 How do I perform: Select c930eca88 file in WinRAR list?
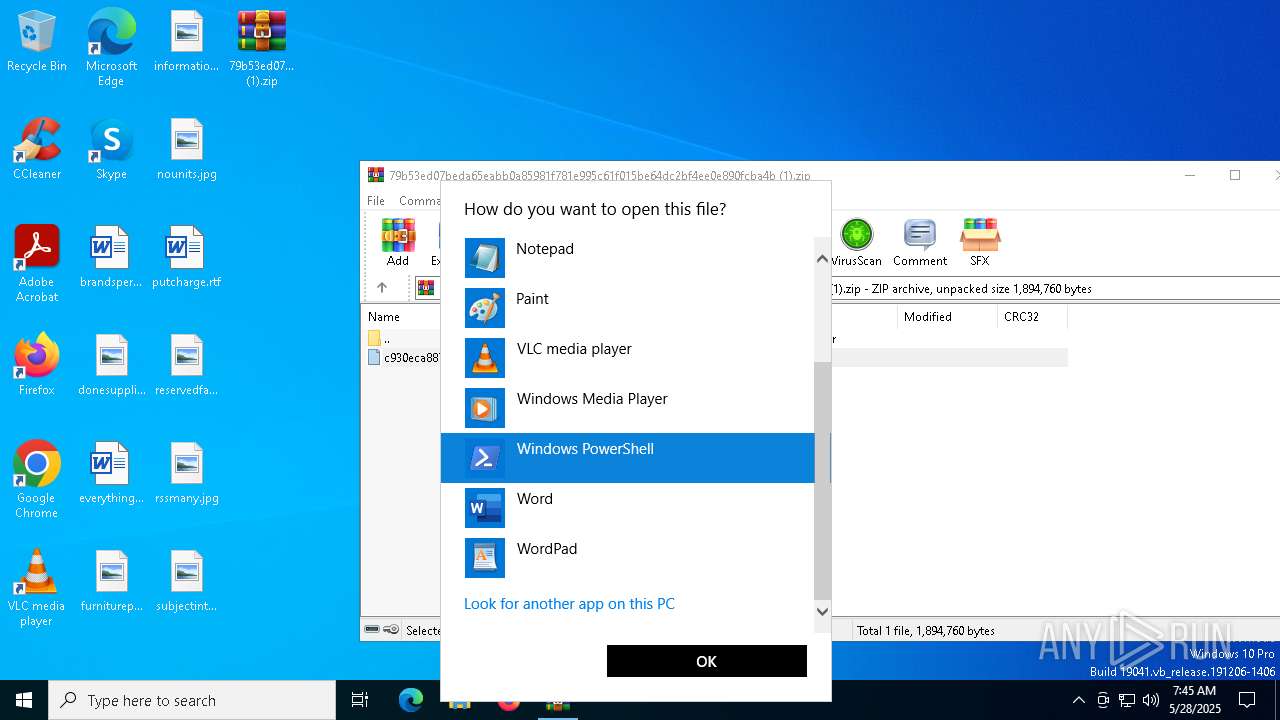click(x=403, y=357)
